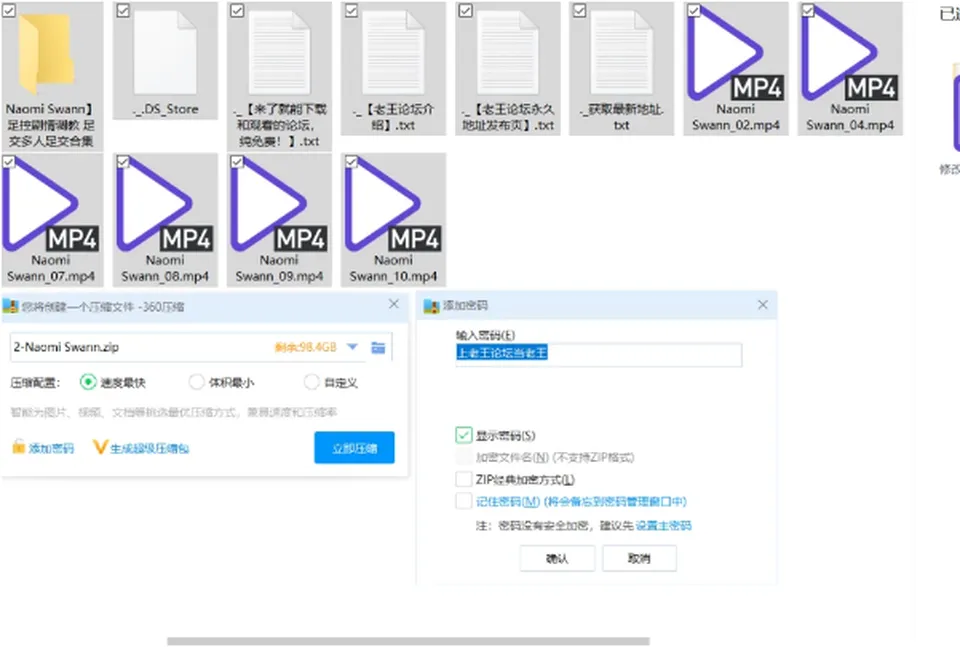
Task: Click the horizontal scrollbar at the window bottom
Action: click(x=408, y=641)
